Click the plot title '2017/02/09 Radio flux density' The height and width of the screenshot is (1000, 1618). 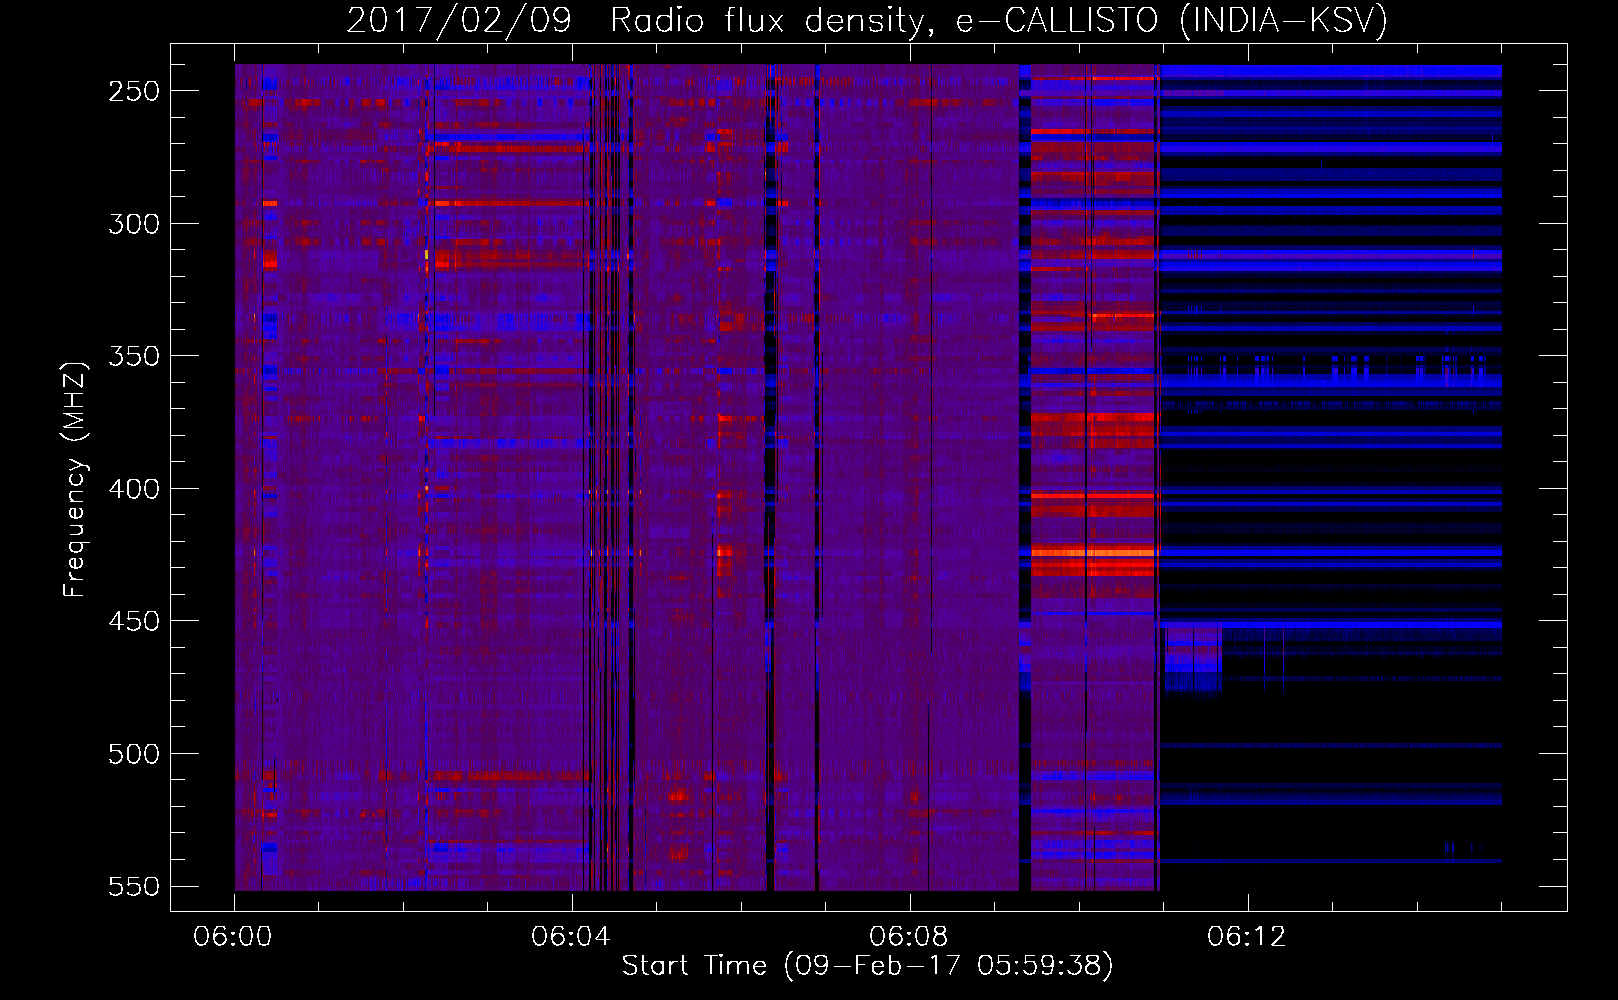(x=641, y=21)
